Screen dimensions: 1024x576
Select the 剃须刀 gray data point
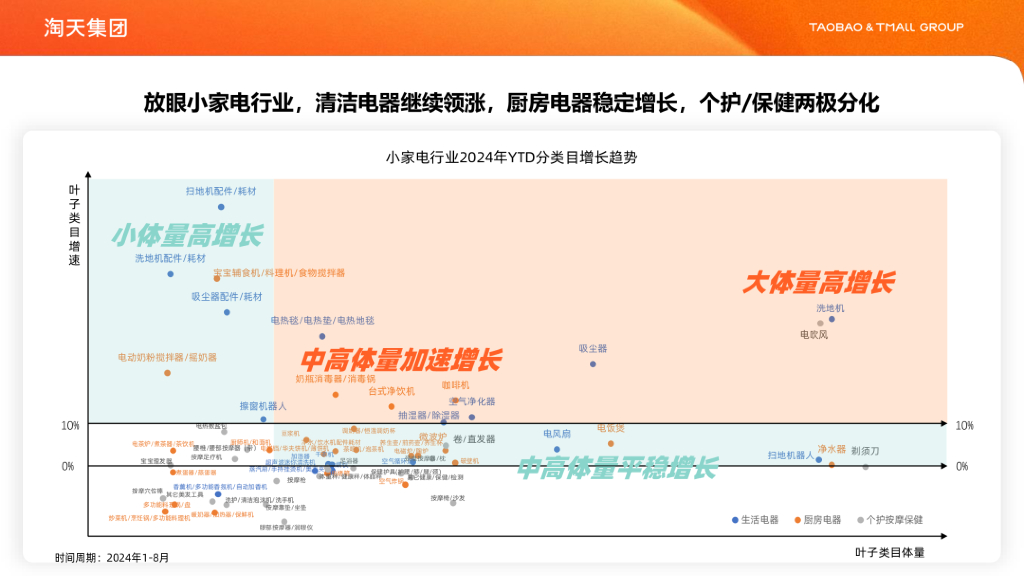pos(865,466)
